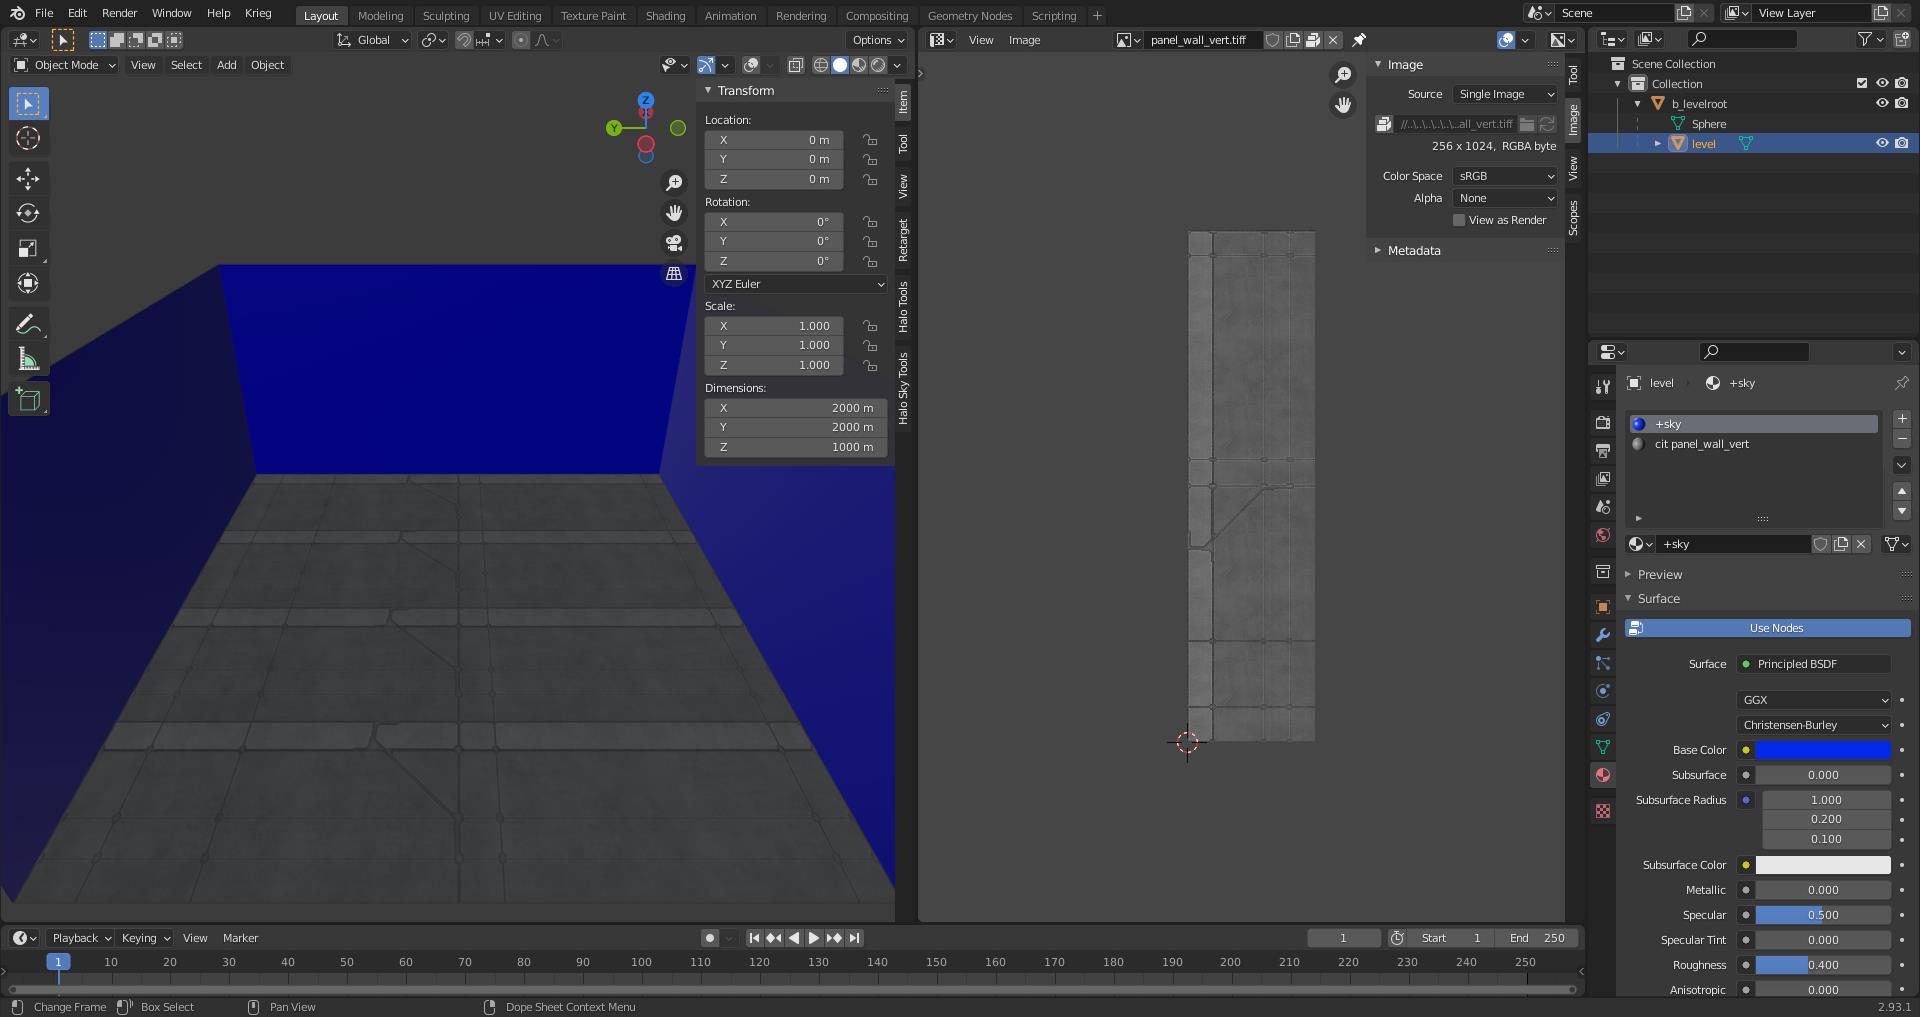The width and height of the screenshot is (1920, 1017).
Task: Open viewport Options button
Action: 877,40
